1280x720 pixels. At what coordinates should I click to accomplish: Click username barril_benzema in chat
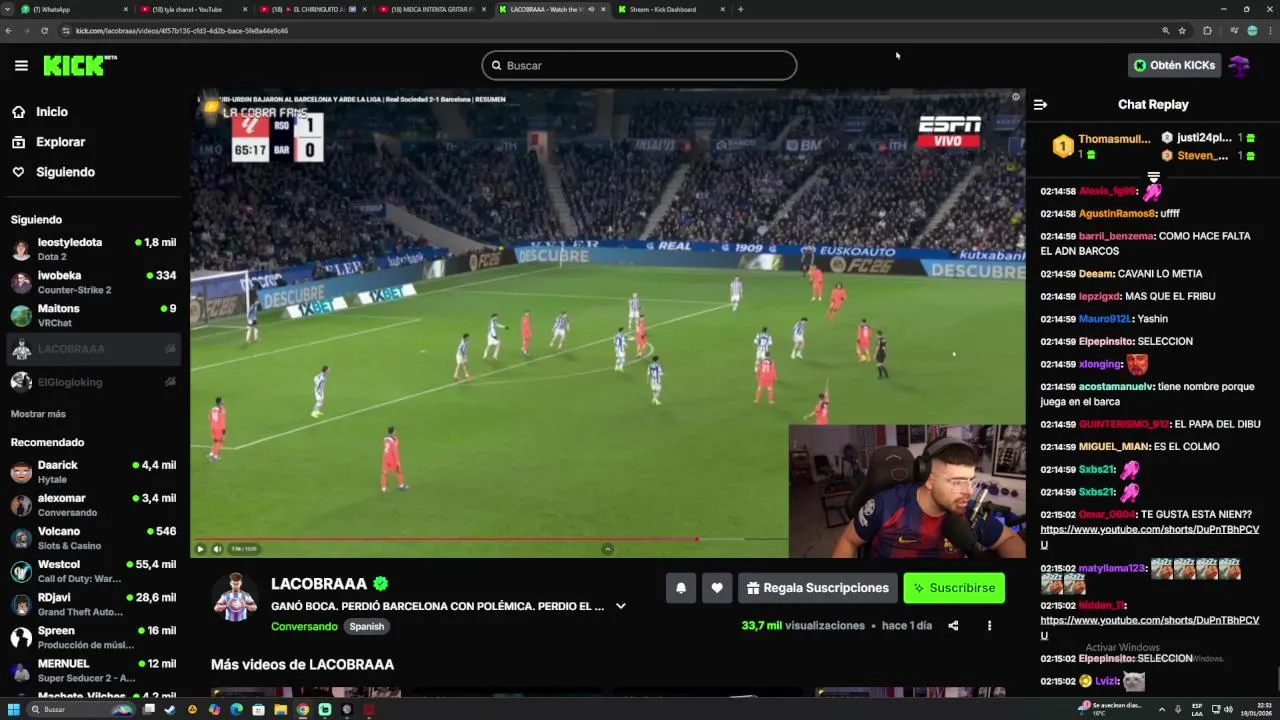click(x=1116, y=236)
